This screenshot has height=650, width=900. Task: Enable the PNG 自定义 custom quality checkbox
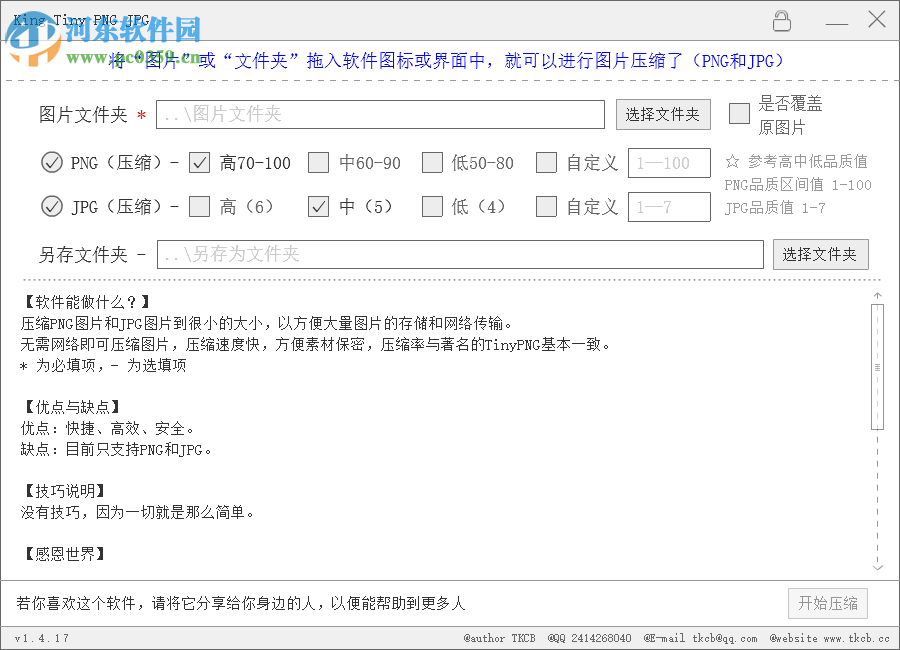pos(546,162)
